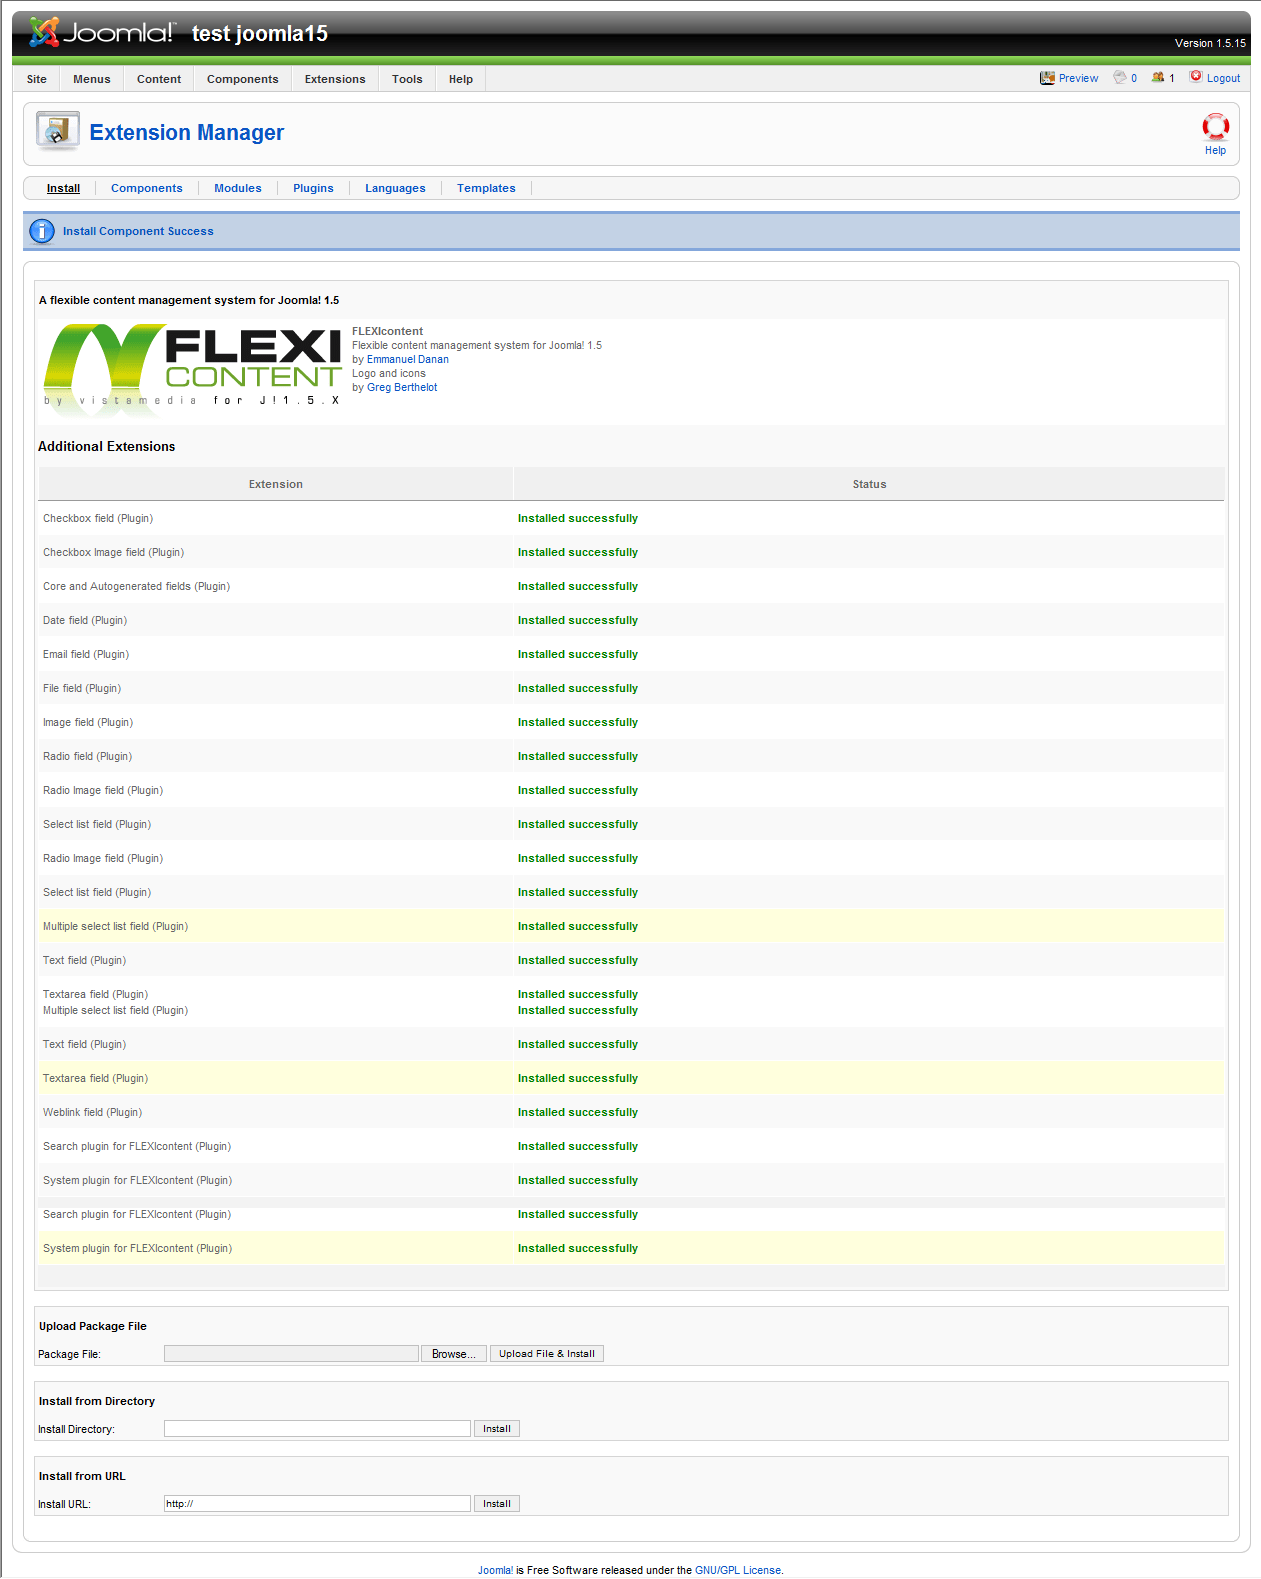Image resolution: width=1261 pixels, height=1579 pixels.
Task: Open the Help menu in menu bar
Action: coord(461,79)
